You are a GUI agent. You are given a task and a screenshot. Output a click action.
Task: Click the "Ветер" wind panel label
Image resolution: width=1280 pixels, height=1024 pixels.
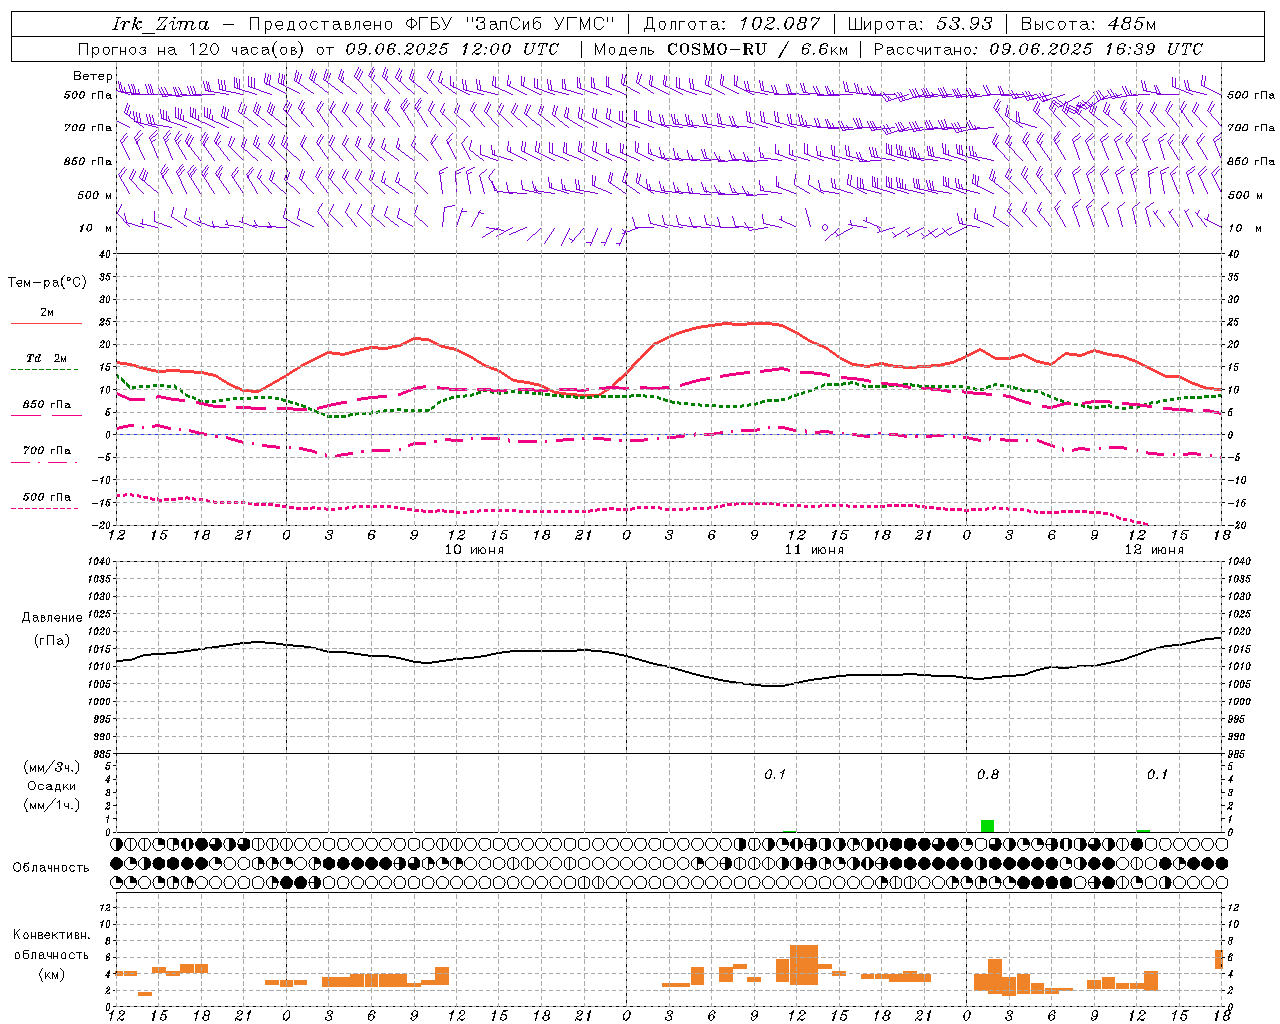click(x=92, y=76)
